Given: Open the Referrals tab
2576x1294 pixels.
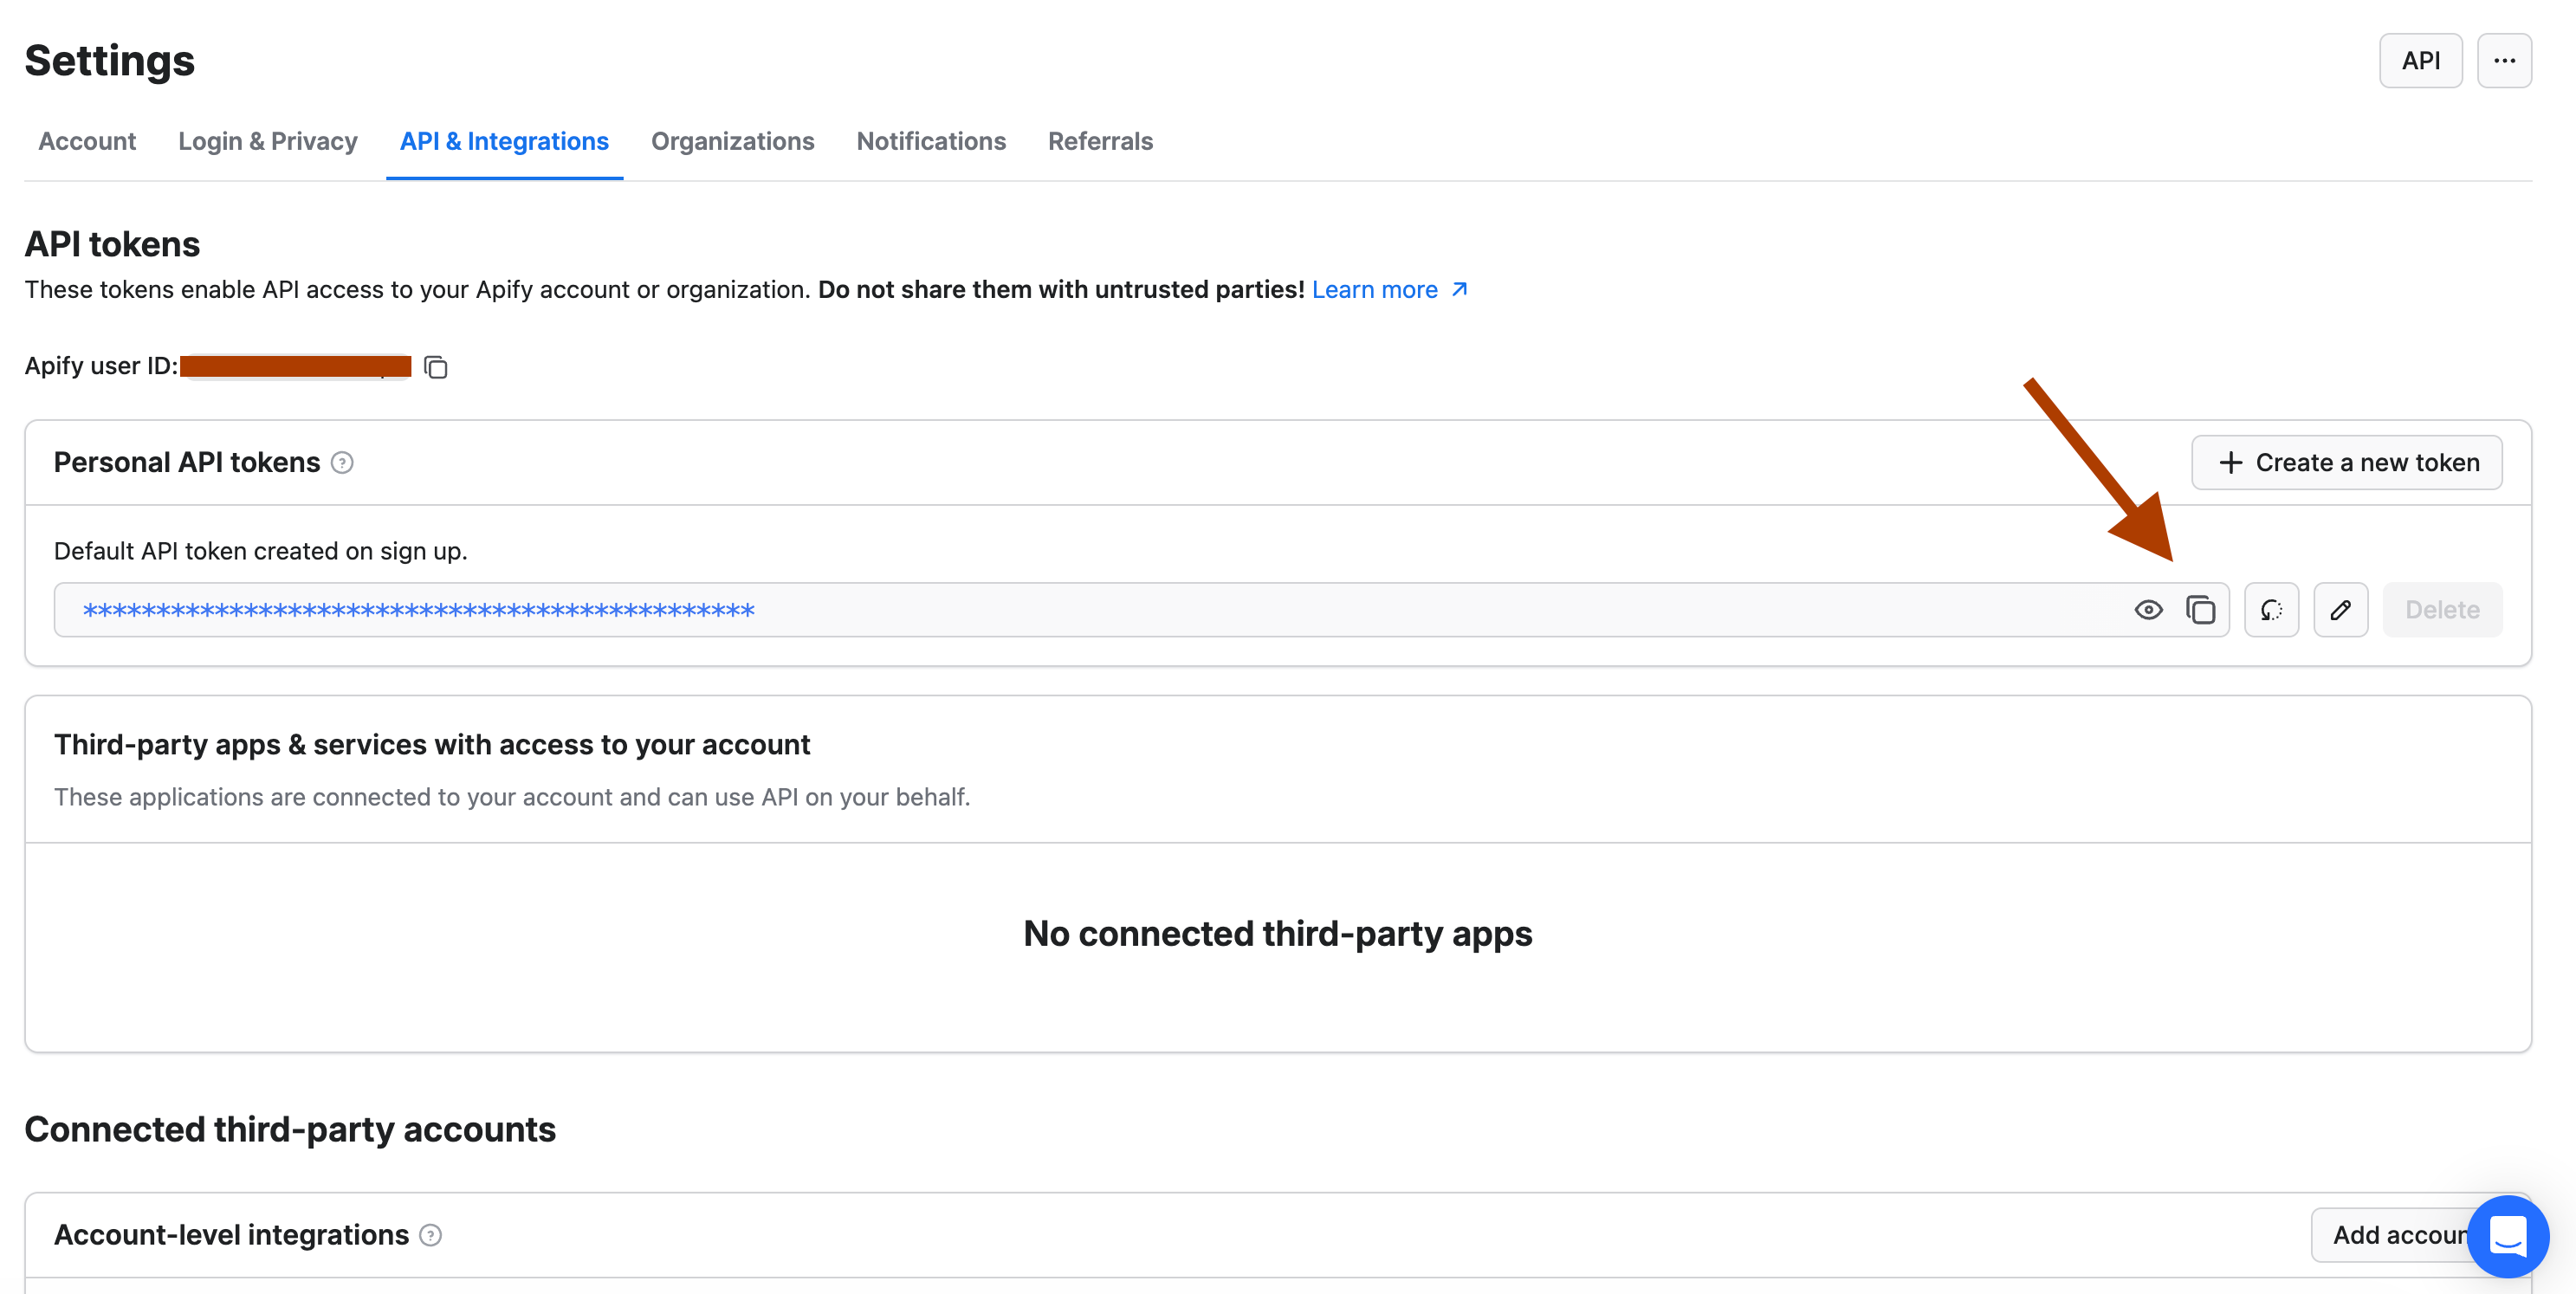Looking at the screenshot, I should click(1100, 142).
